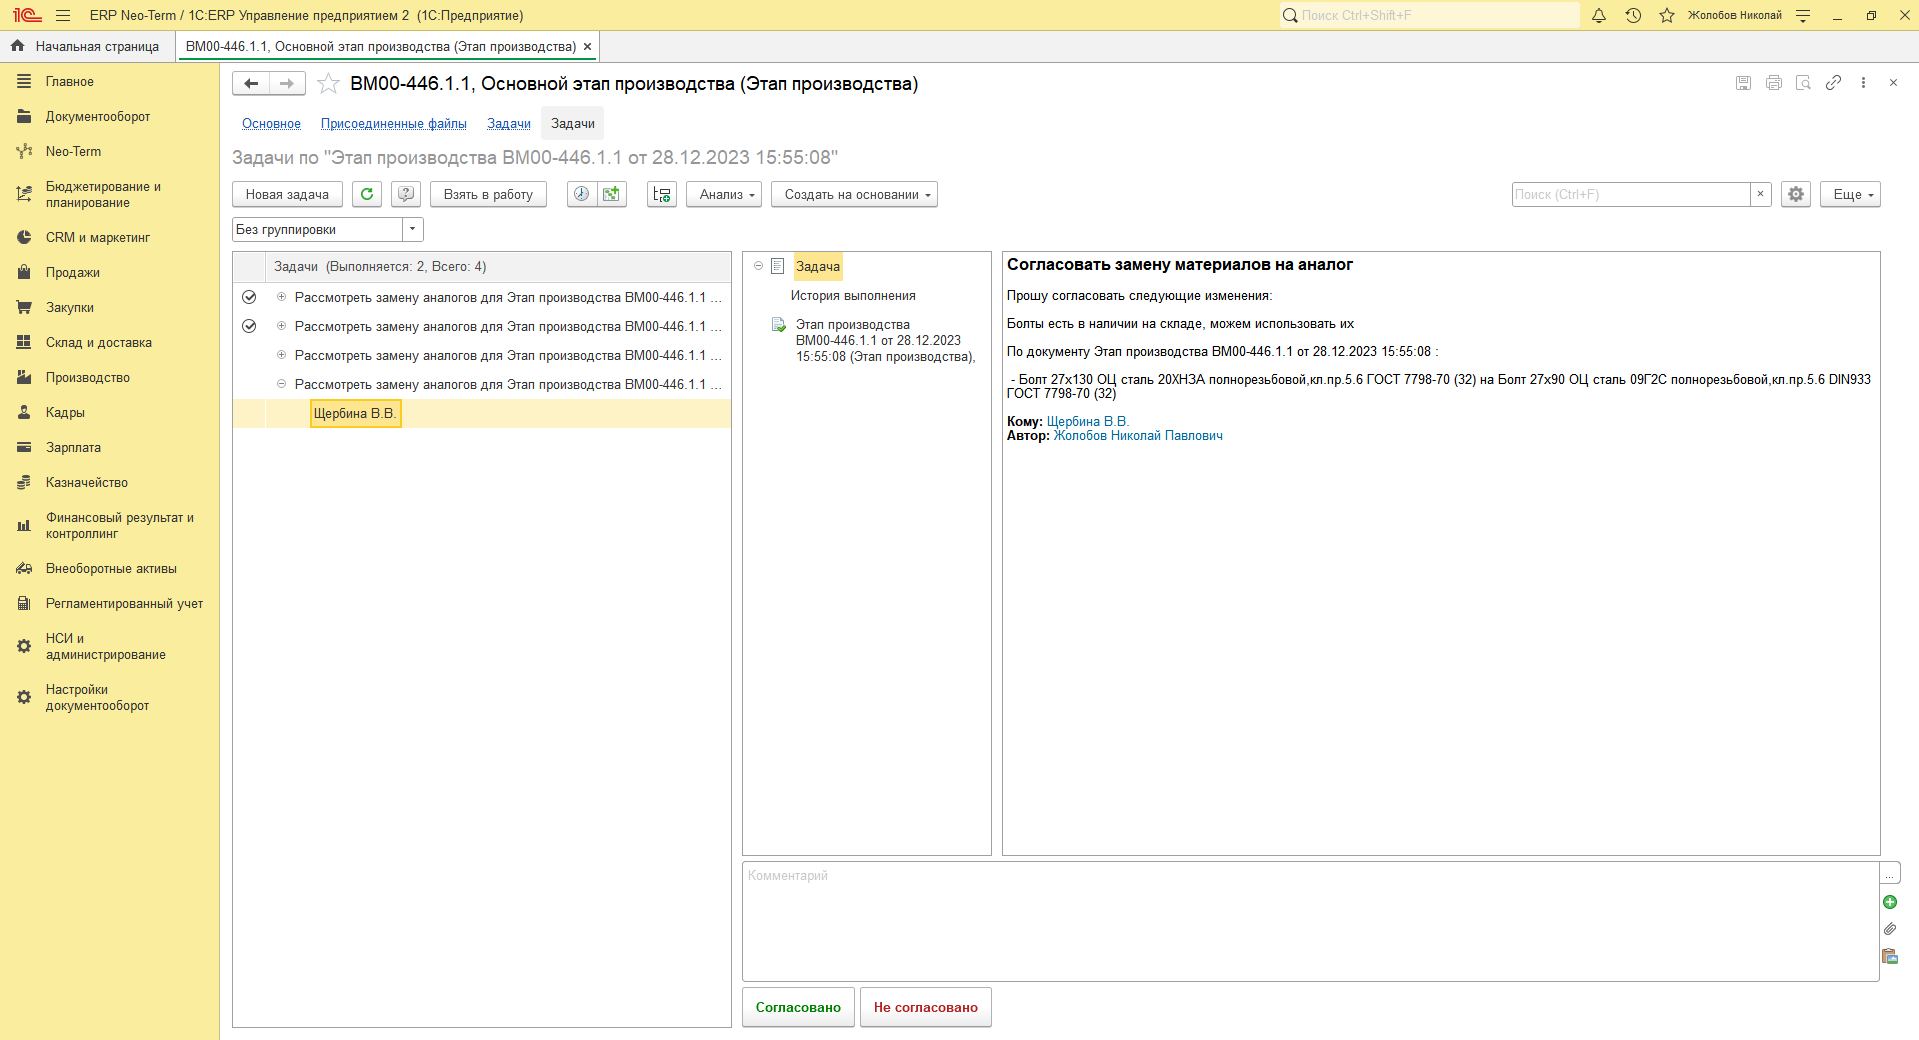This screenshot has height=1040, width=1919.
Task: Add the document to favorites with the star beside the title
Action: click(x=328, y=84)
